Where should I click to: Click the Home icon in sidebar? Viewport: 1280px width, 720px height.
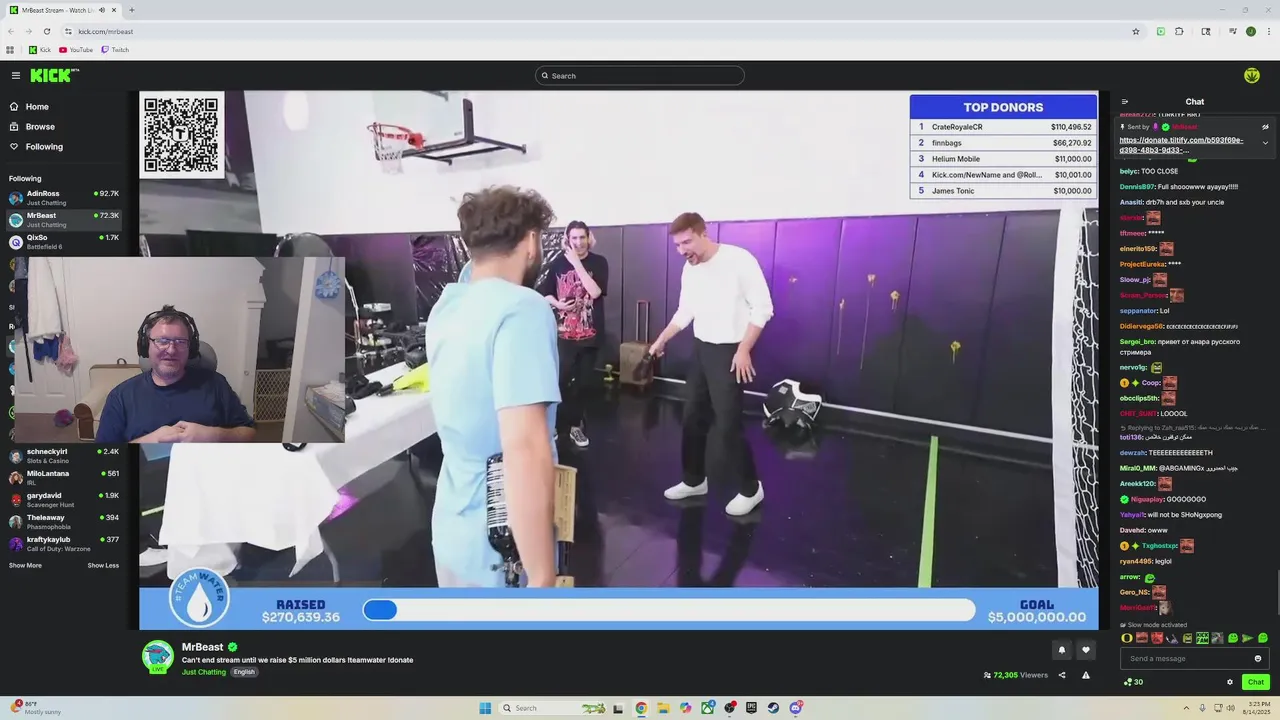14,107
